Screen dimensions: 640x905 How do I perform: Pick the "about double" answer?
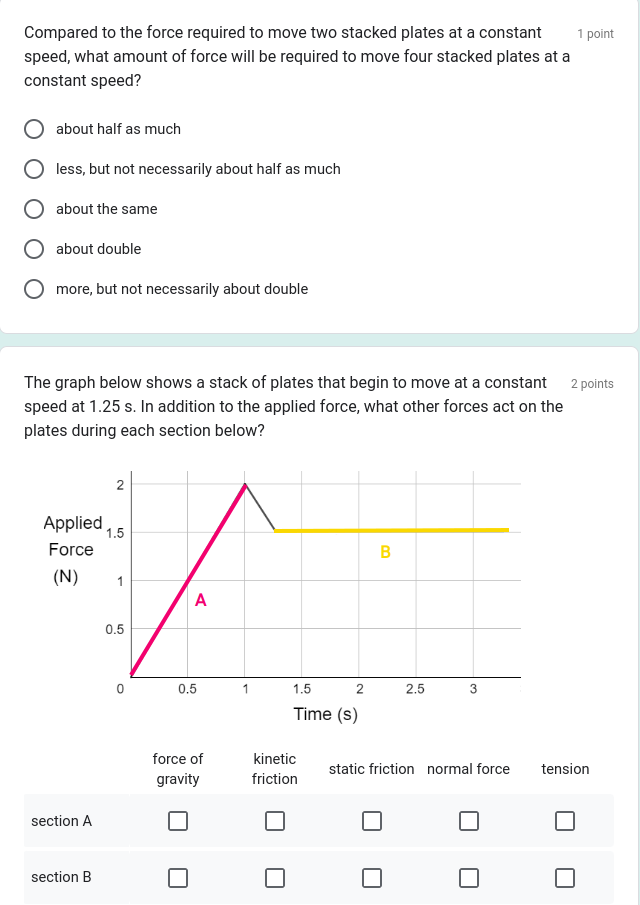(34, 249)
